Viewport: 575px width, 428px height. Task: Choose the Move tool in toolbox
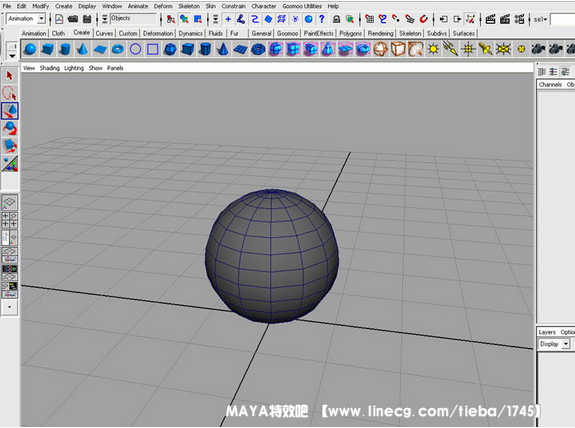[x=10, y=111]
